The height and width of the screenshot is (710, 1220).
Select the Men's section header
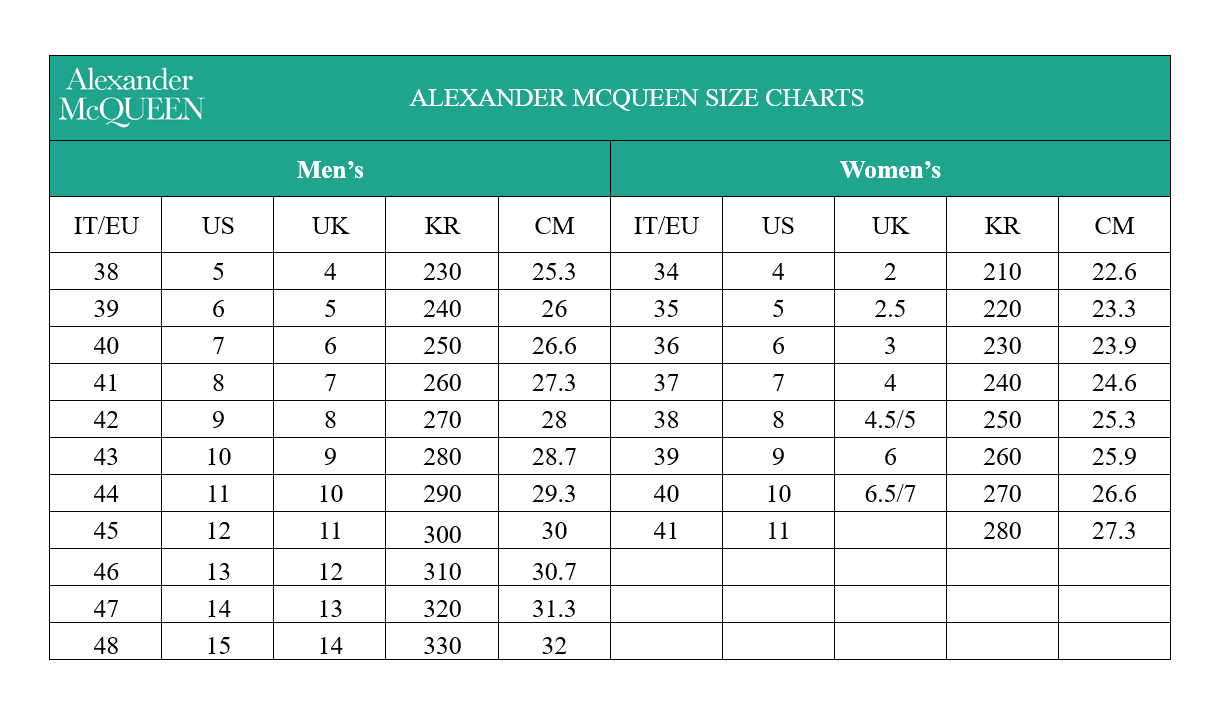330,169
